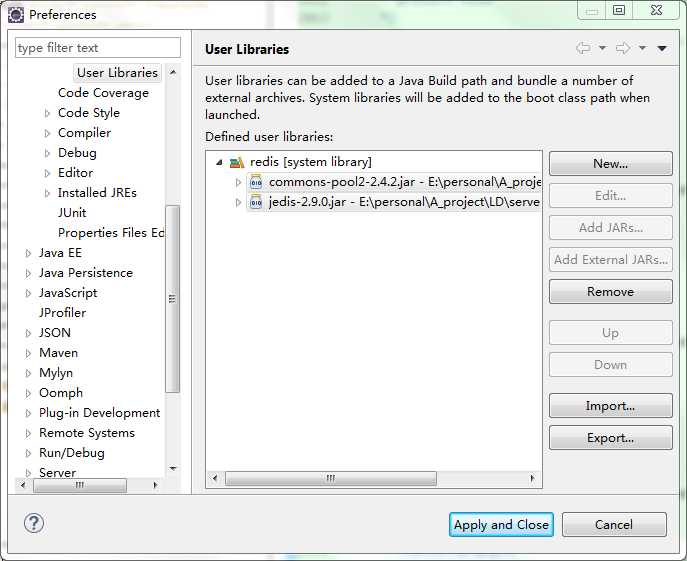
Task: Click the library list scroll left arrow
Action: (215, 478)
